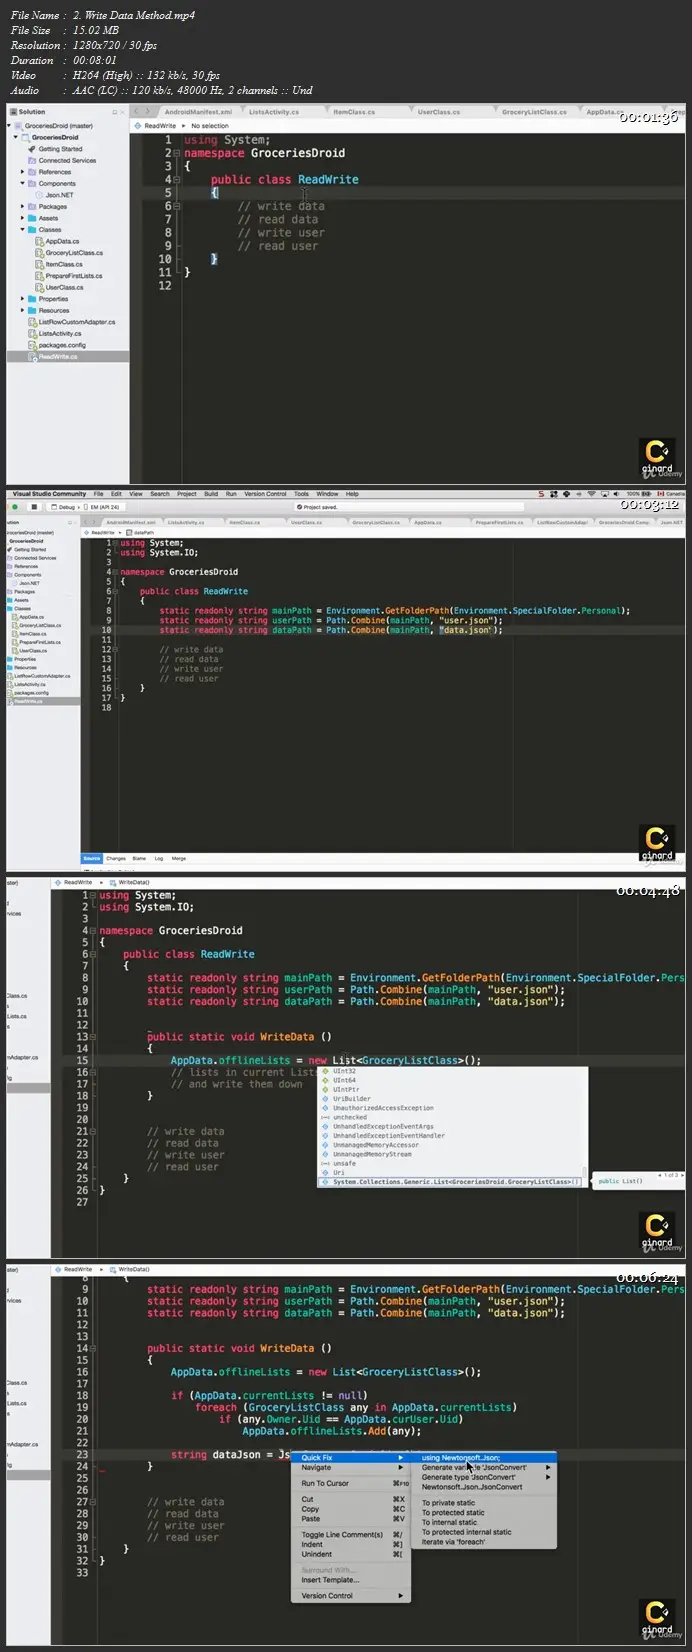Switch to the Merge tab at the editor bottom
The width and height of the screenshot is (692, 1652).
(179, 858)
